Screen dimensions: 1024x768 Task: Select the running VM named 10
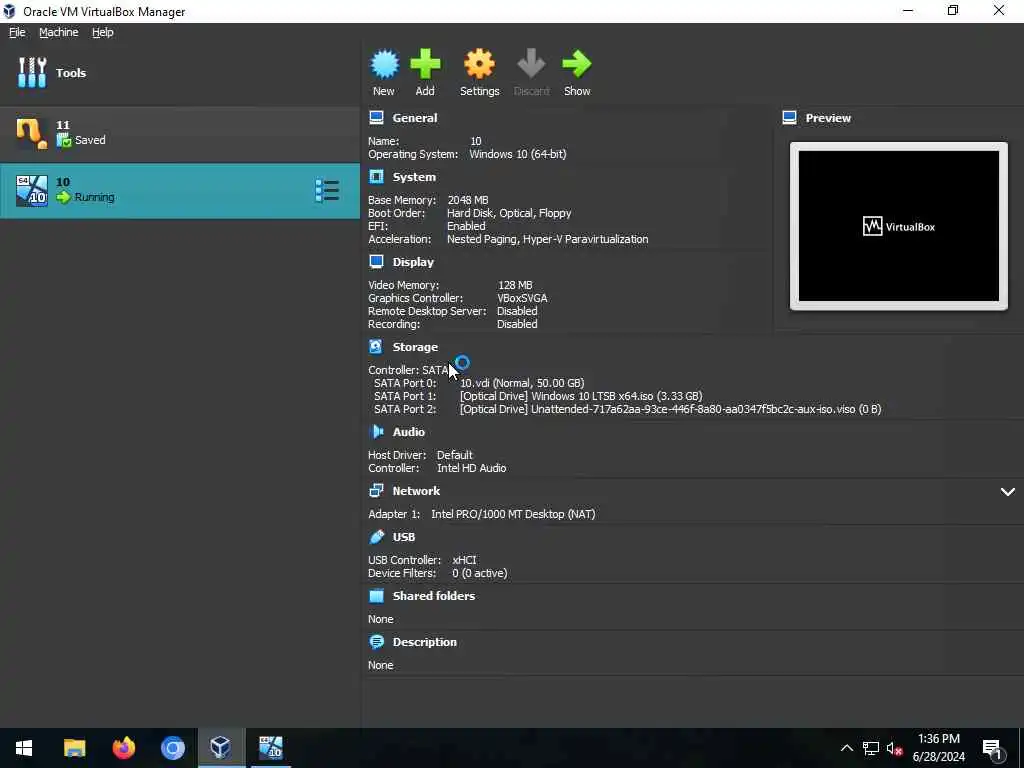pos(180,191)
